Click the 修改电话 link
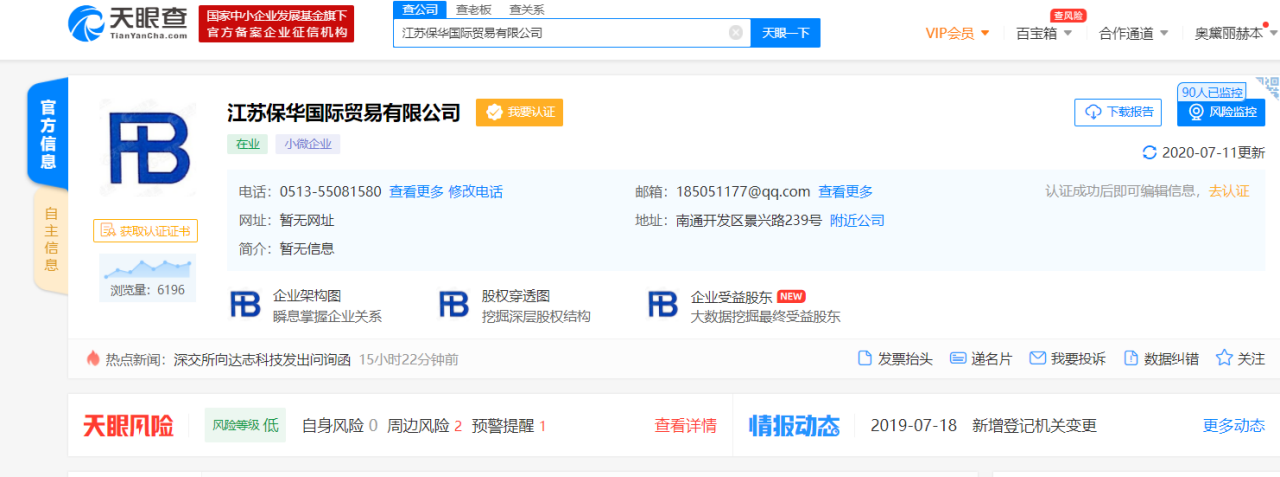The height and width of the screenshot is (477, 1280). pyautogui.click(x=475, y=192)
